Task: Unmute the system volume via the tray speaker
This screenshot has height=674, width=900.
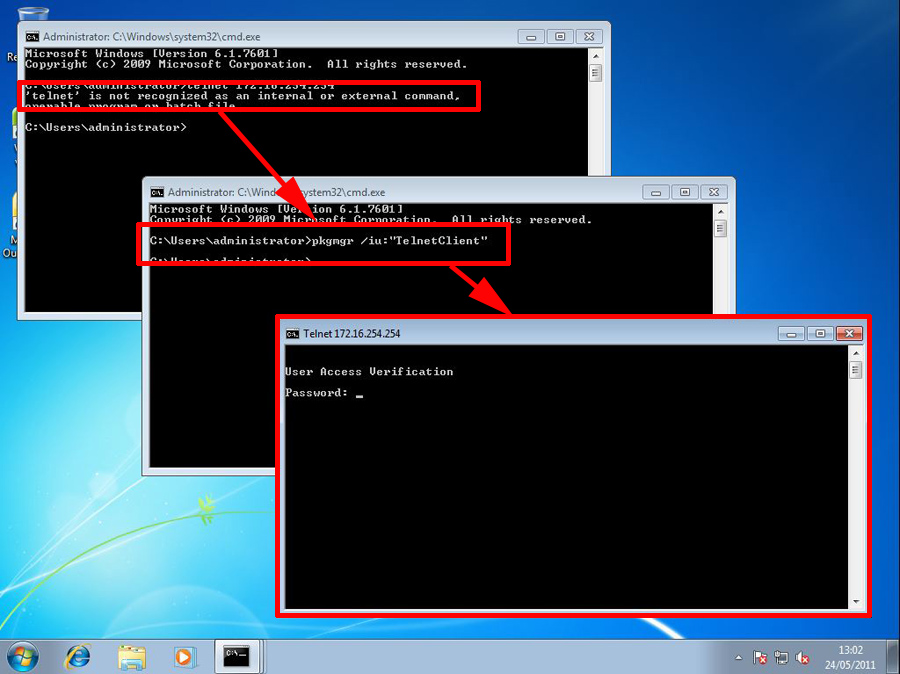Action: click(804, 658)
